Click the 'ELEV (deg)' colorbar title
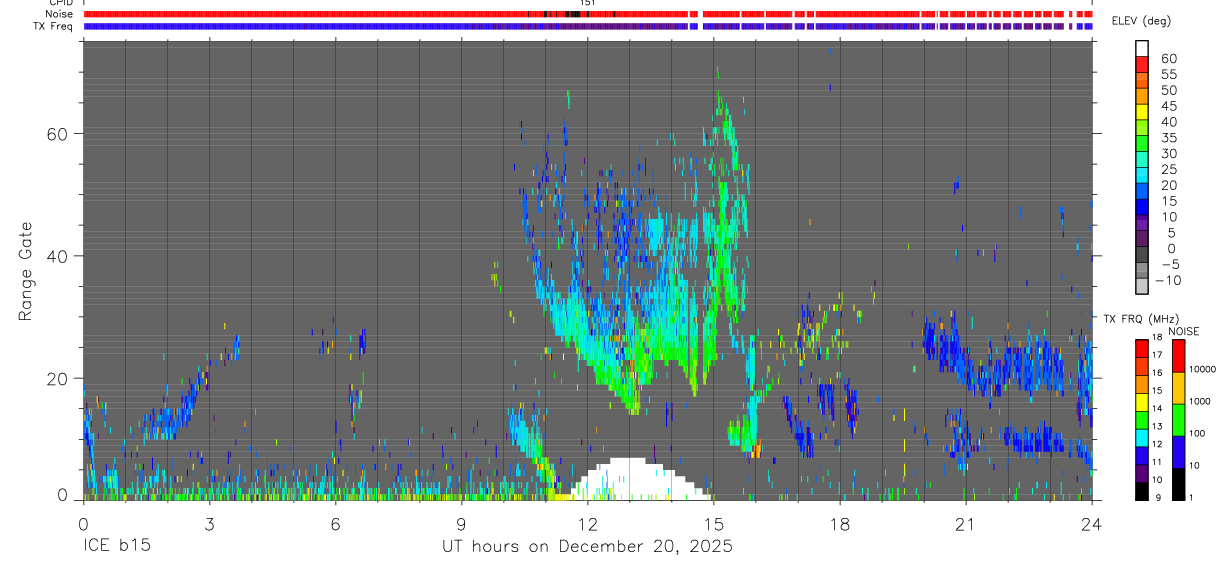The width and height of the screenshot is (1228, 567). click(x=1141, y=21)
